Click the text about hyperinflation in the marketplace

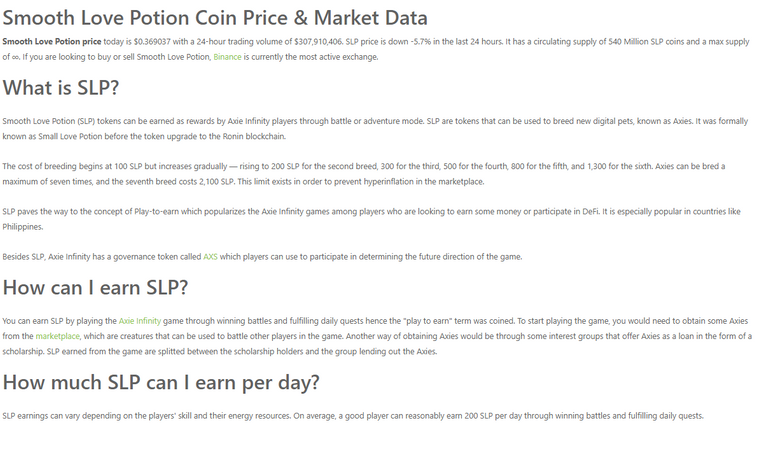361,182
